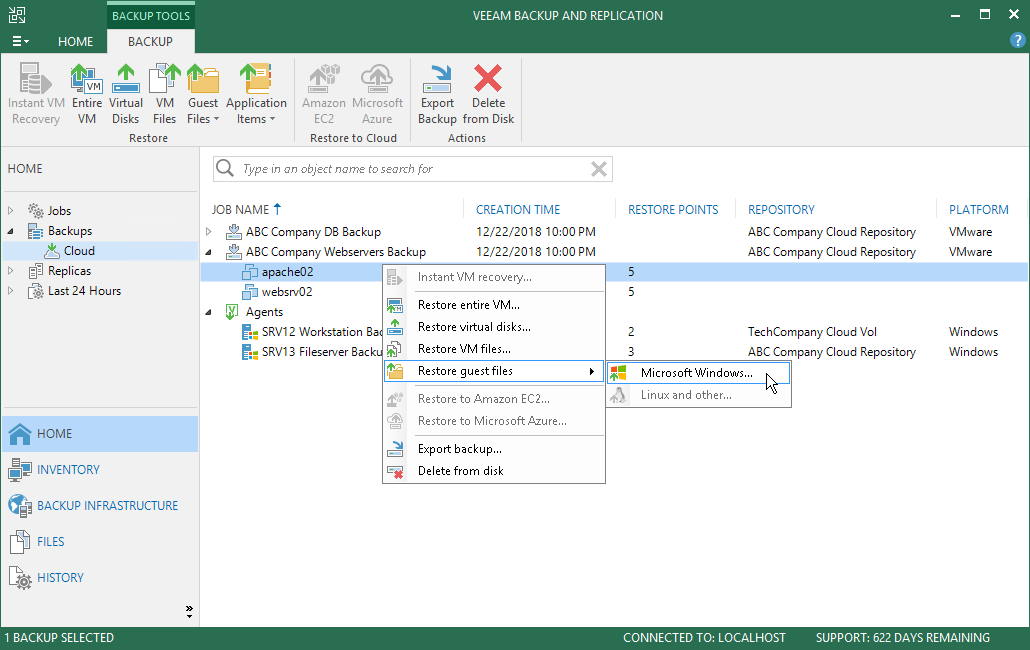Open the FILES view
Image resolution: width=1030 pixels, height=650 pixels.
coord(100,542)
